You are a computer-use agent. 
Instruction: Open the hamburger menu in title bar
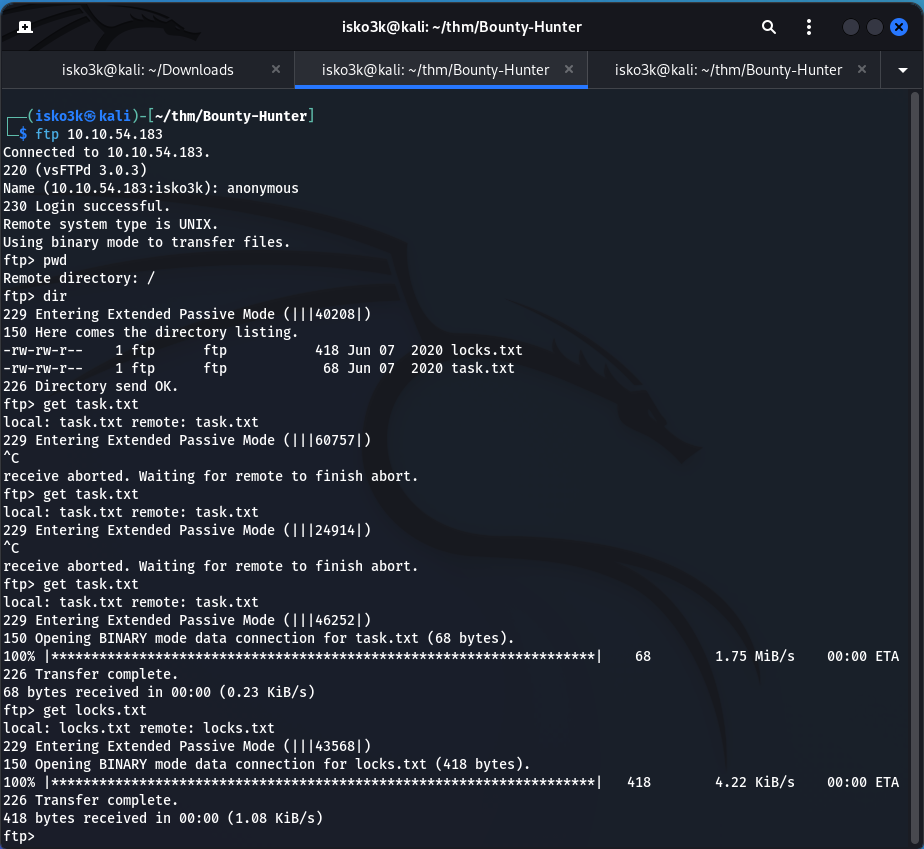tap(809, 27)
